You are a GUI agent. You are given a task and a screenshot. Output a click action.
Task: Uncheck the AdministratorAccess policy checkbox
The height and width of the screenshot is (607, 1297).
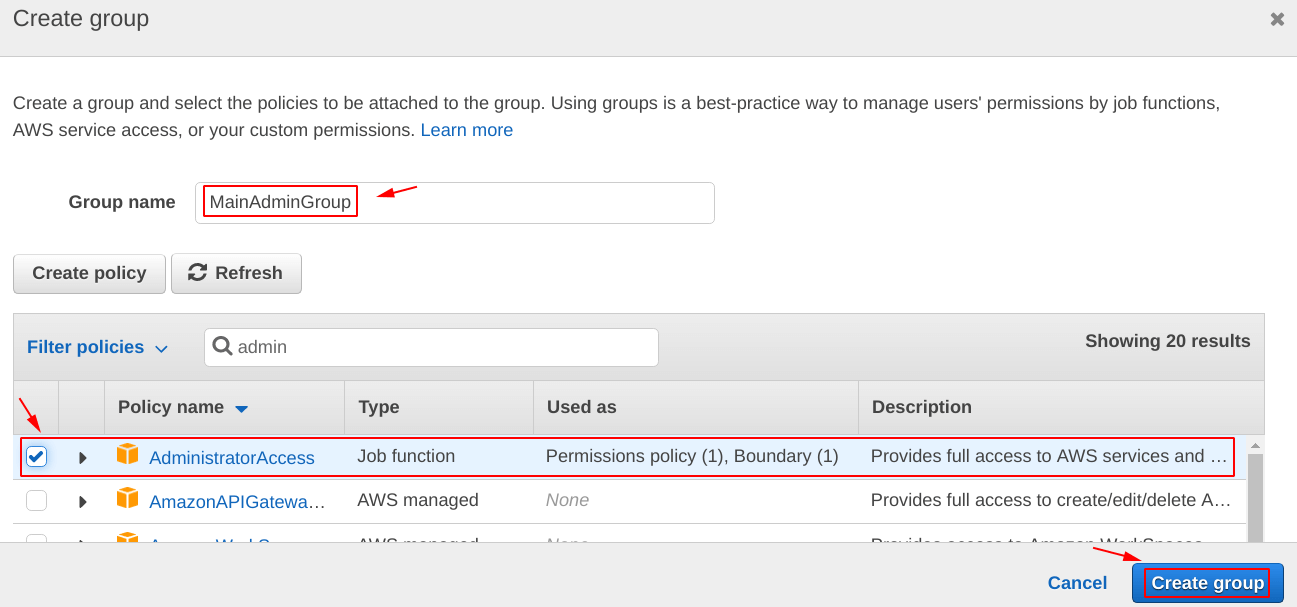(x=36, y=456)
